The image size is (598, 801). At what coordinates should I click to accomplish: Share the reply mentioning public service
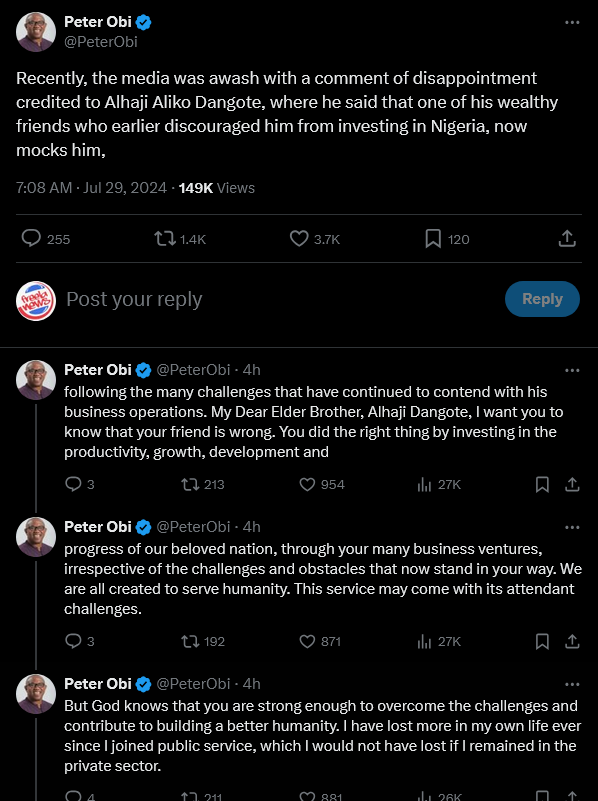click(571, 798)
